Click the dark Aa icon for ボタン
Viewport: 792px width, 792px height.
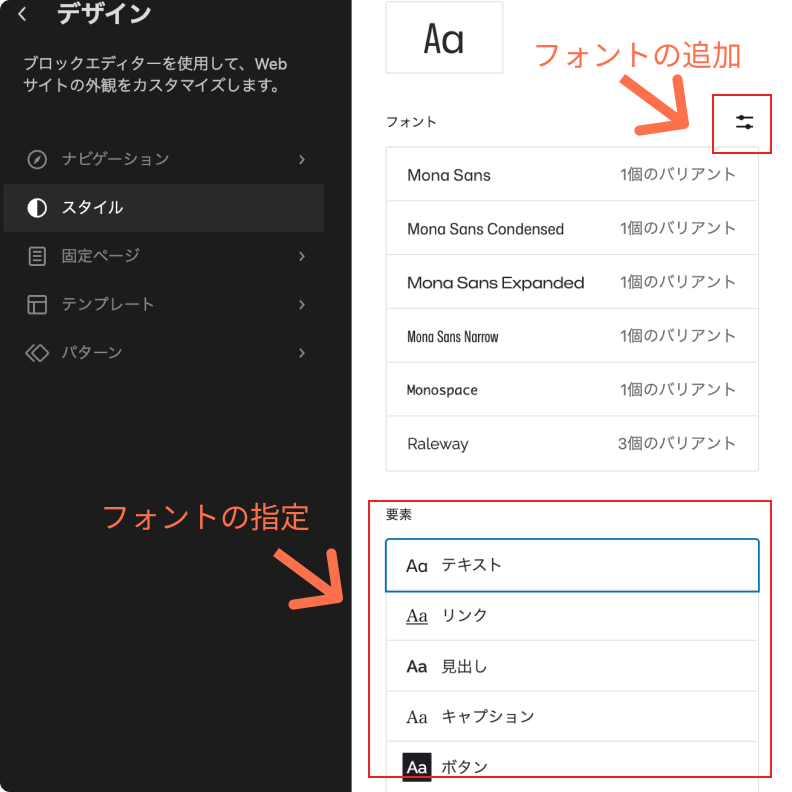[417, 767]
